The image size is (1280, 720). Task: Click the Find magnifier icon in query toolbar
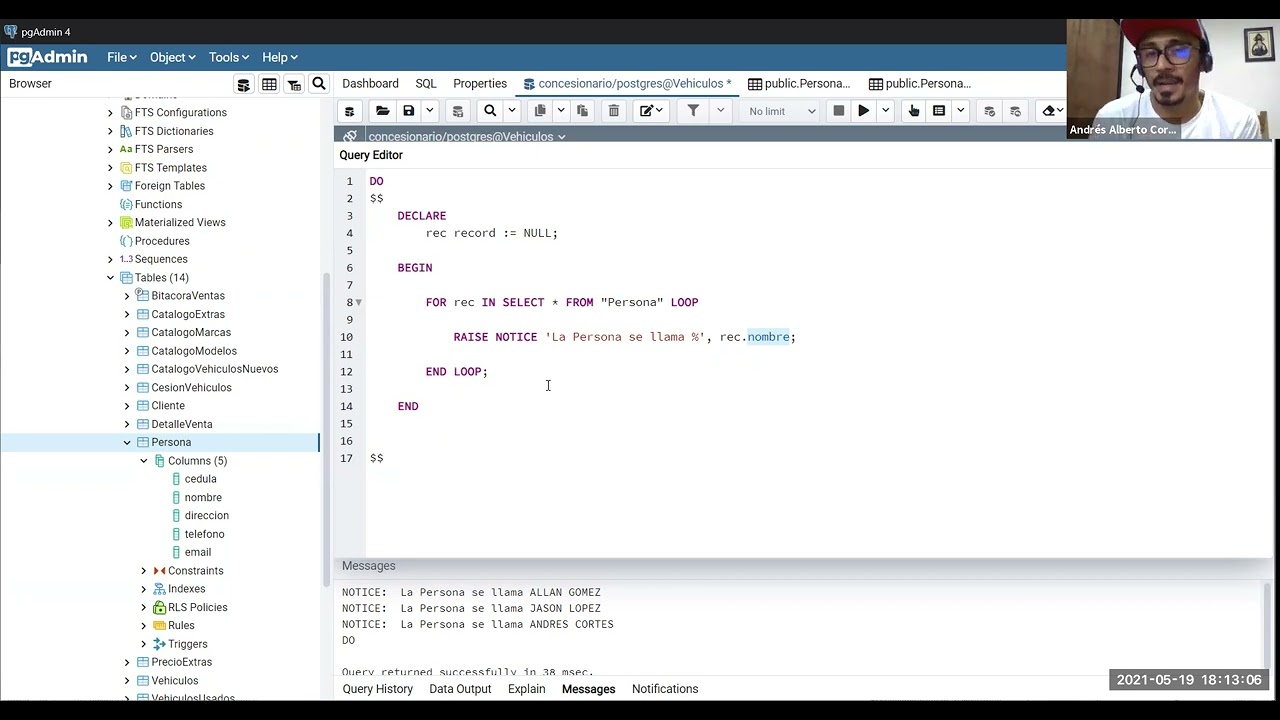click(x=490, y=111)
